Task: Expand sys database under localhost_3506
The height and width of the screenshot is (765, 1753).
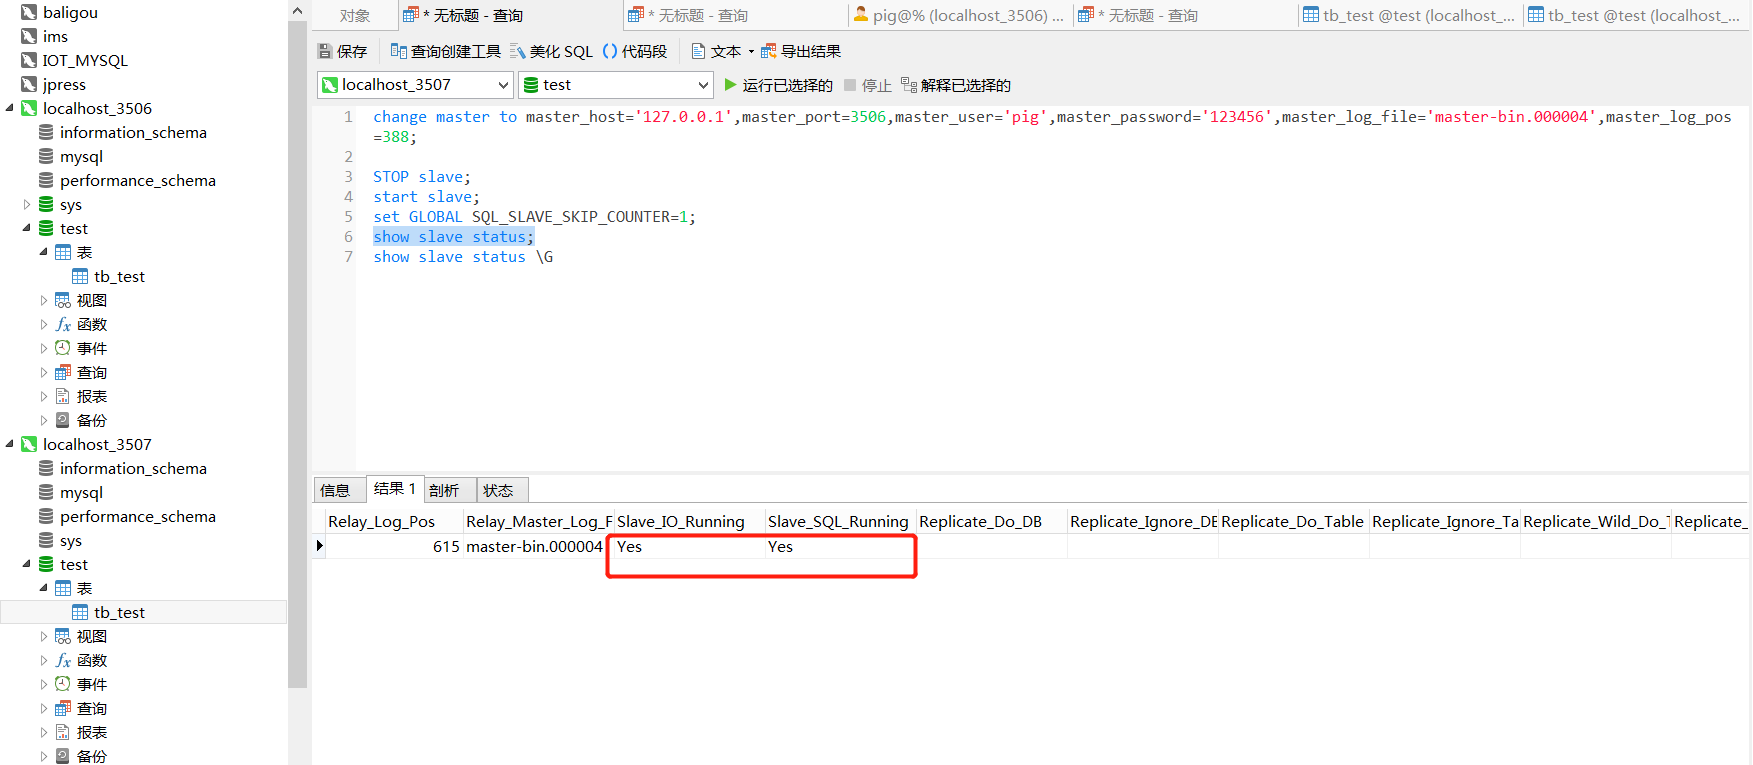Action: [x=27, y=204]
